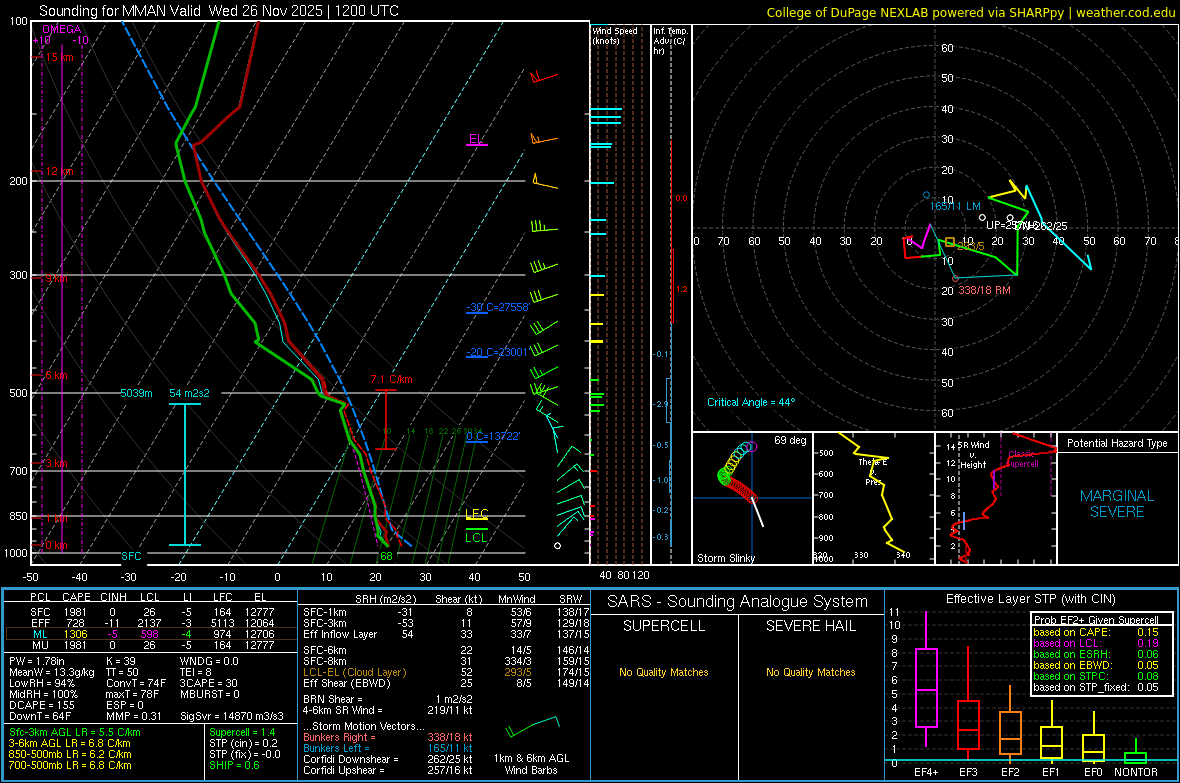Click the red wind barb near 100 mb
1180x783 pixels.
[x=543, y=76]
